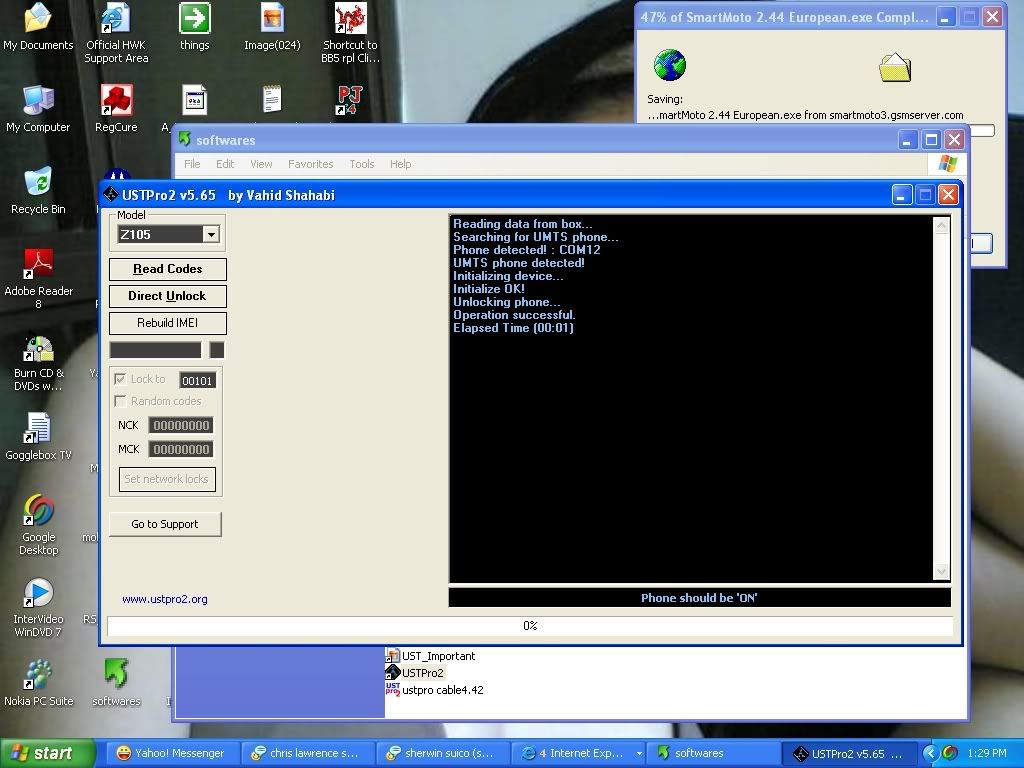Toggle the 'Lock to' checkbox
Image resolution: width=1024 pixels, height=768 pixels.
[120, 379]
